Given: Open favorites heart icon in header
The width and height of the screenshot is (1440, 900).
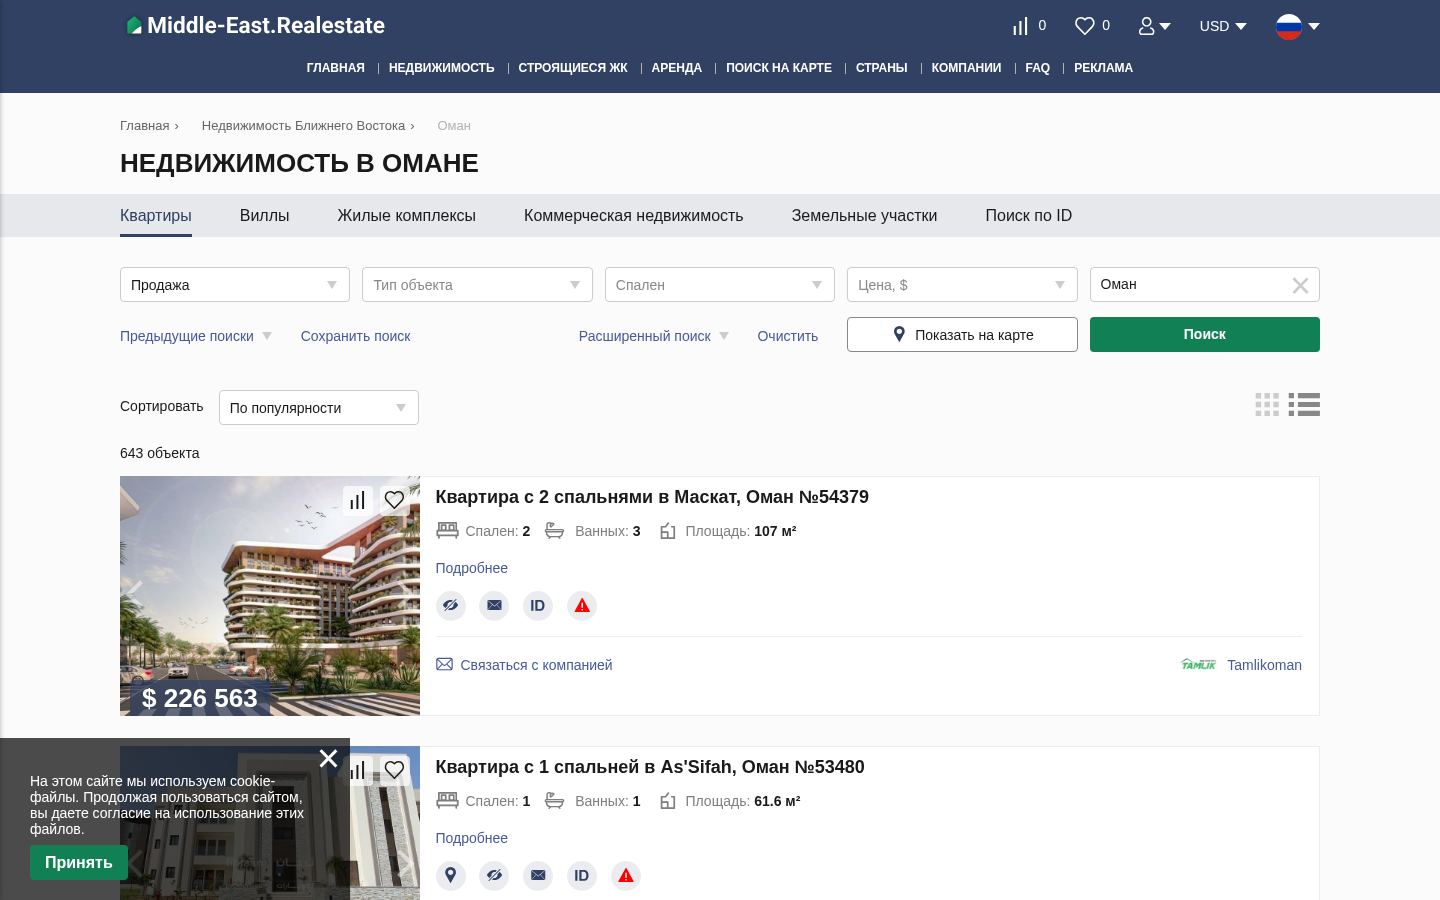Looking at the screenshot, I should click(x=1084, y=26).
